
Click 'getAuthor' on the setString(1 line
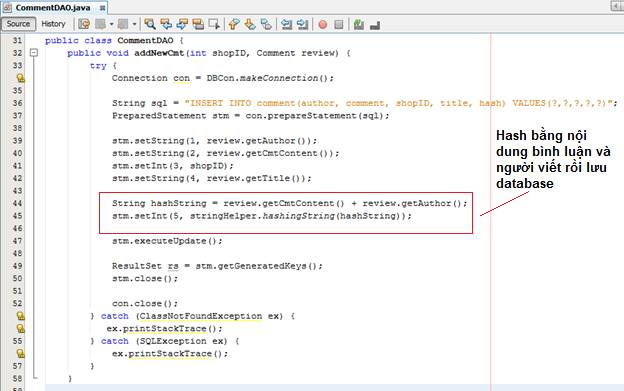(270, 141)
